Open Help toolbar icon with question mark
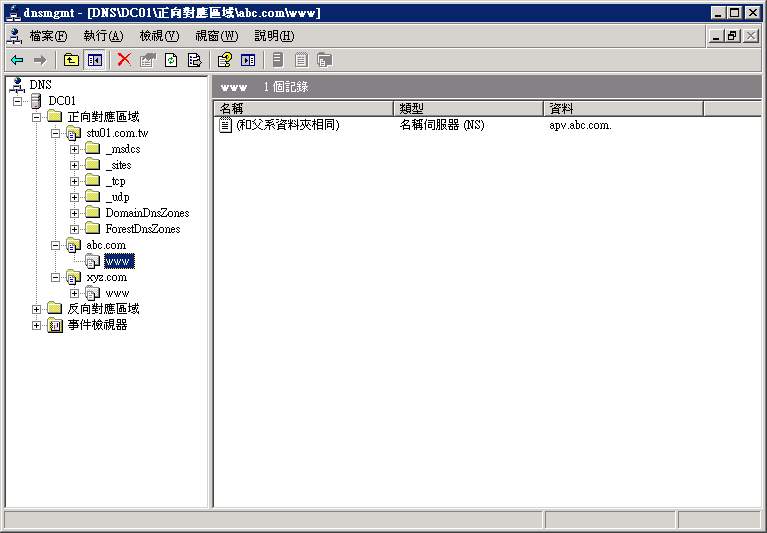Image resolution: width=767 pixels, height=533 pixels. (x=225, y=60)
